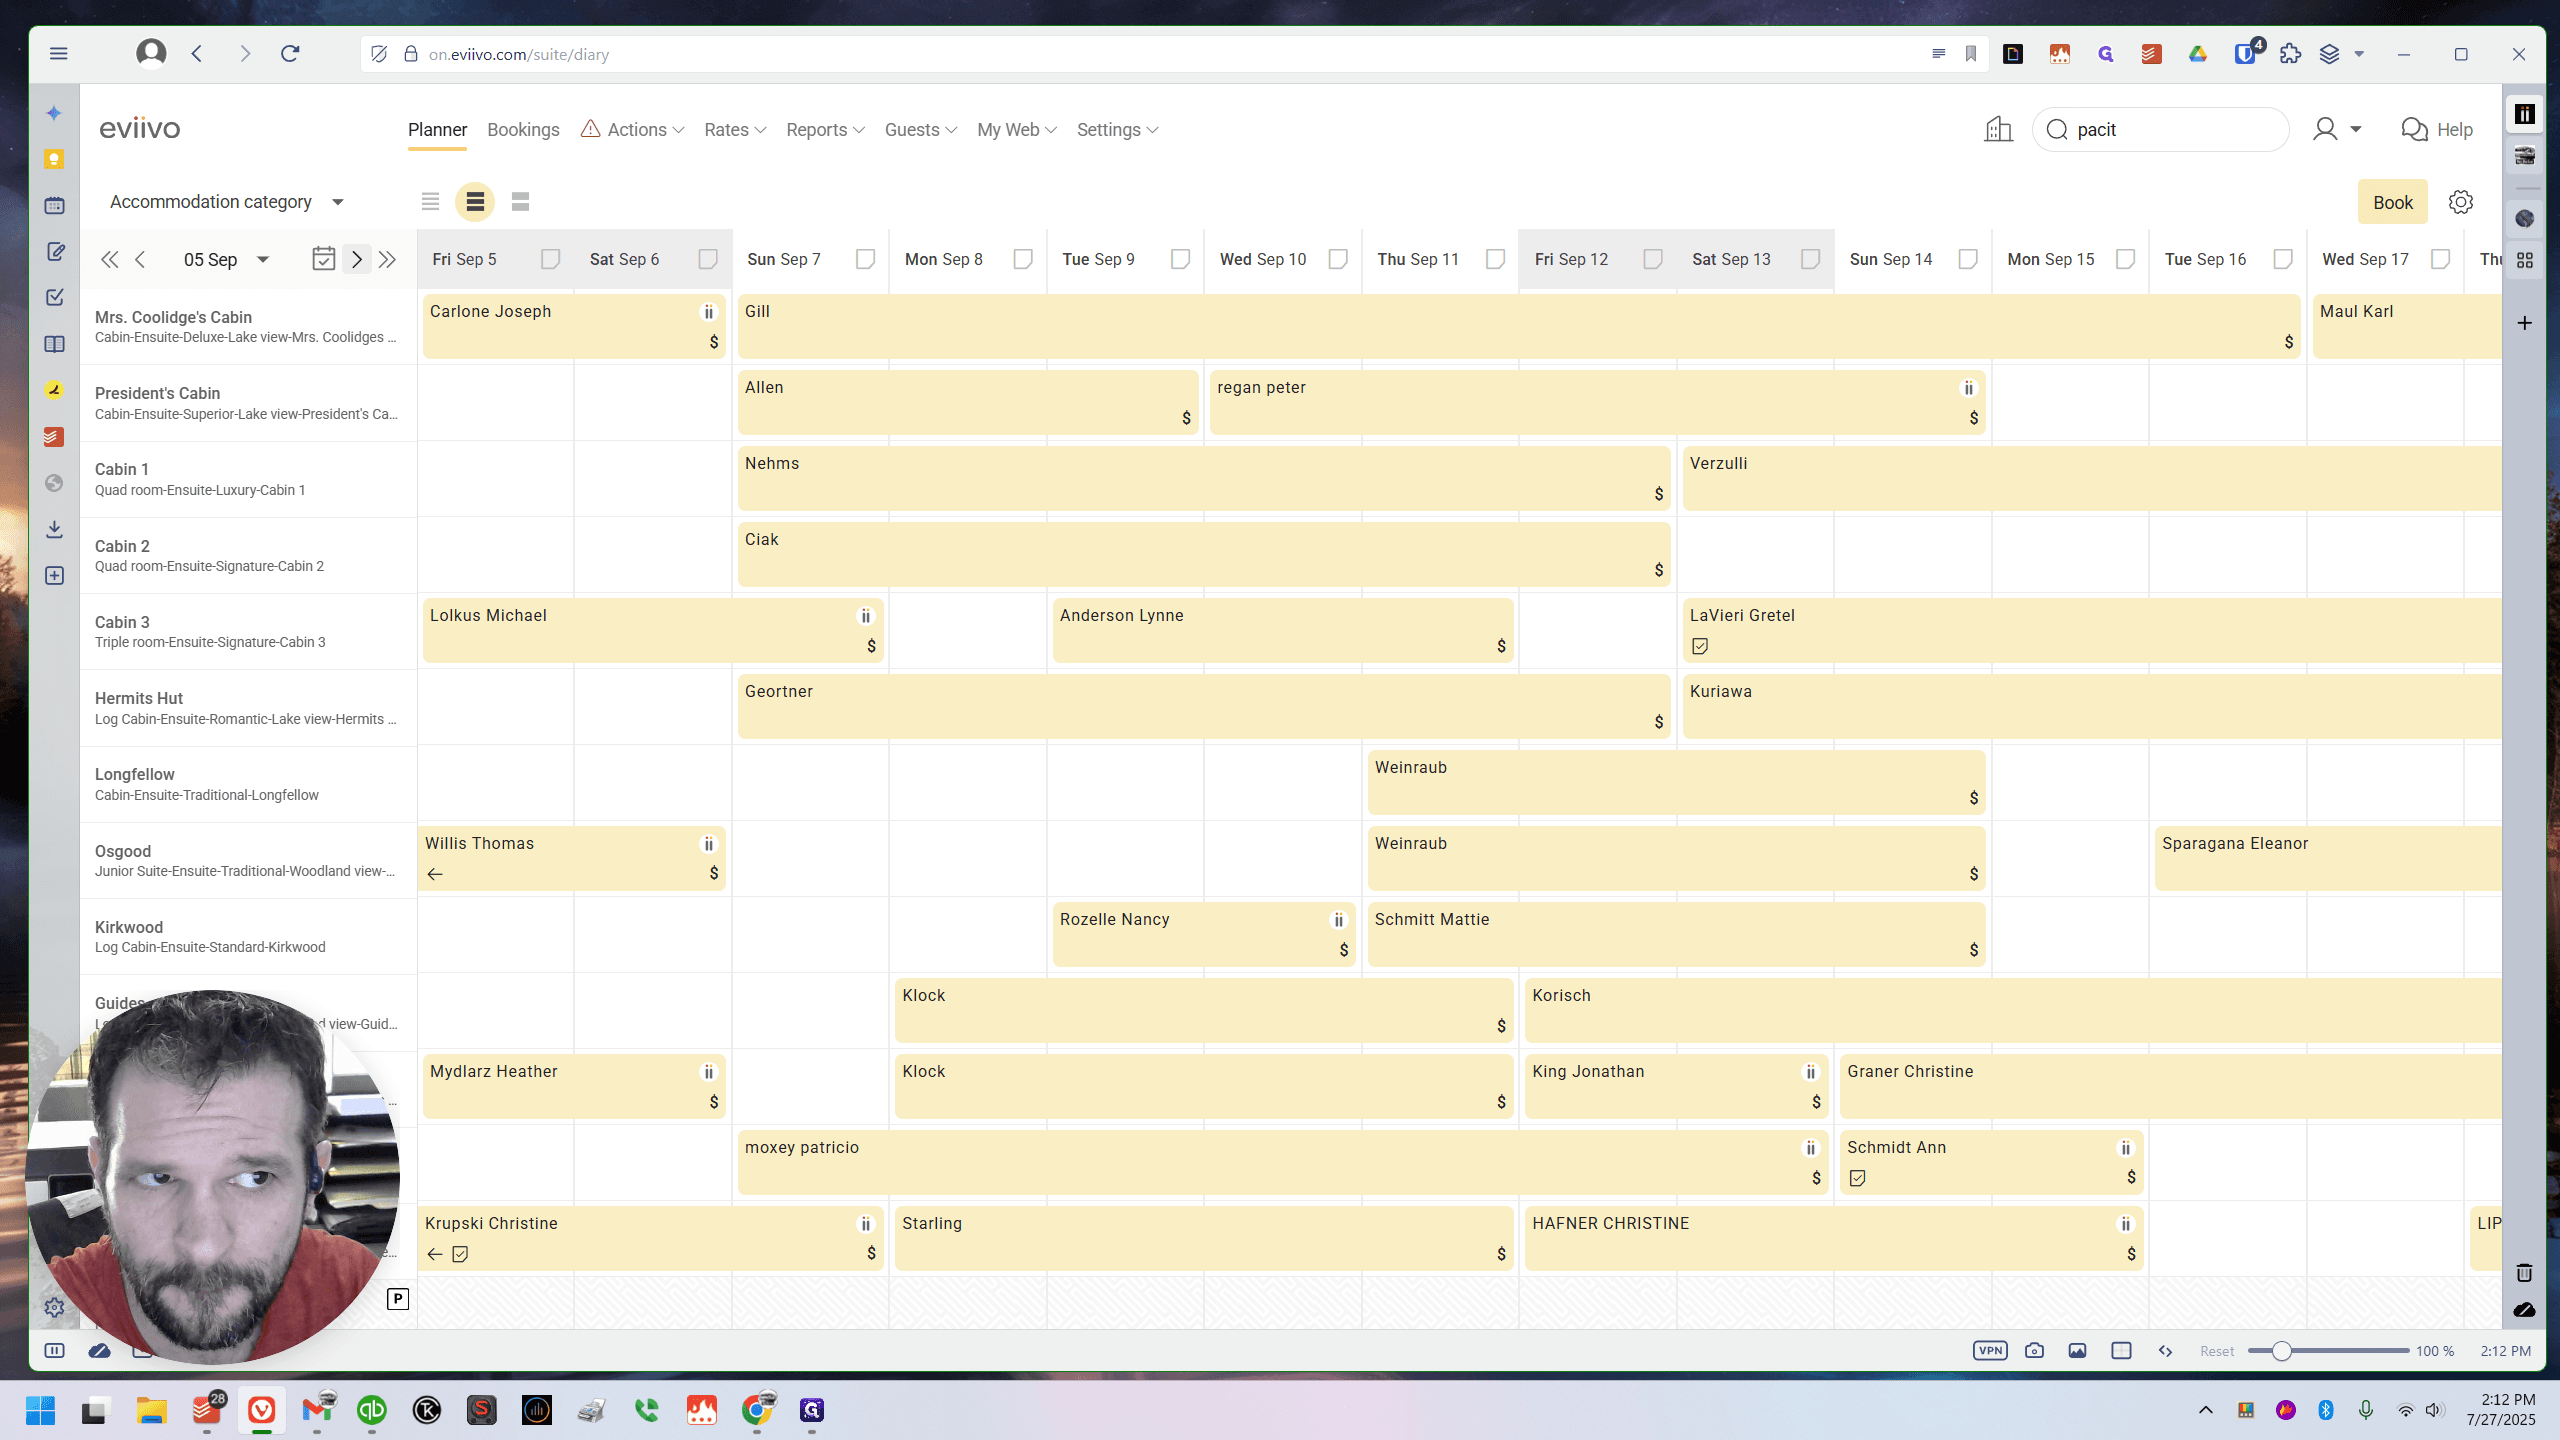Switch to the Planner tab
The width and height of the screenshot is (2560, 1440).
click(x=437, y=130)
